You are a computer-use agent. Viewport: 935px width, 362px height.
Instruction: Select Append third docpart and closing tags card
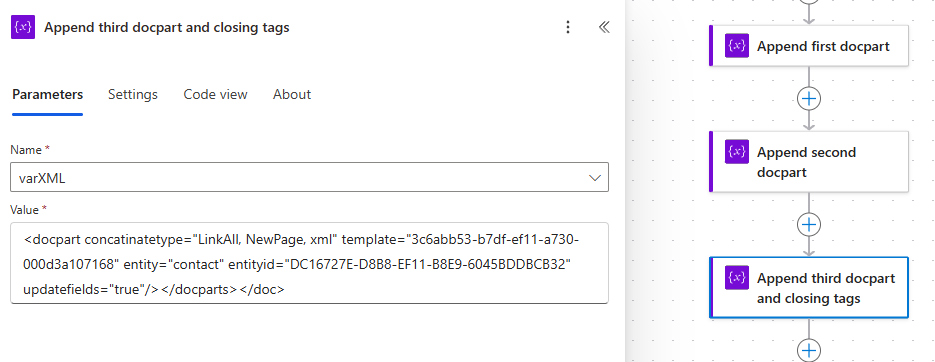(809, 287)
